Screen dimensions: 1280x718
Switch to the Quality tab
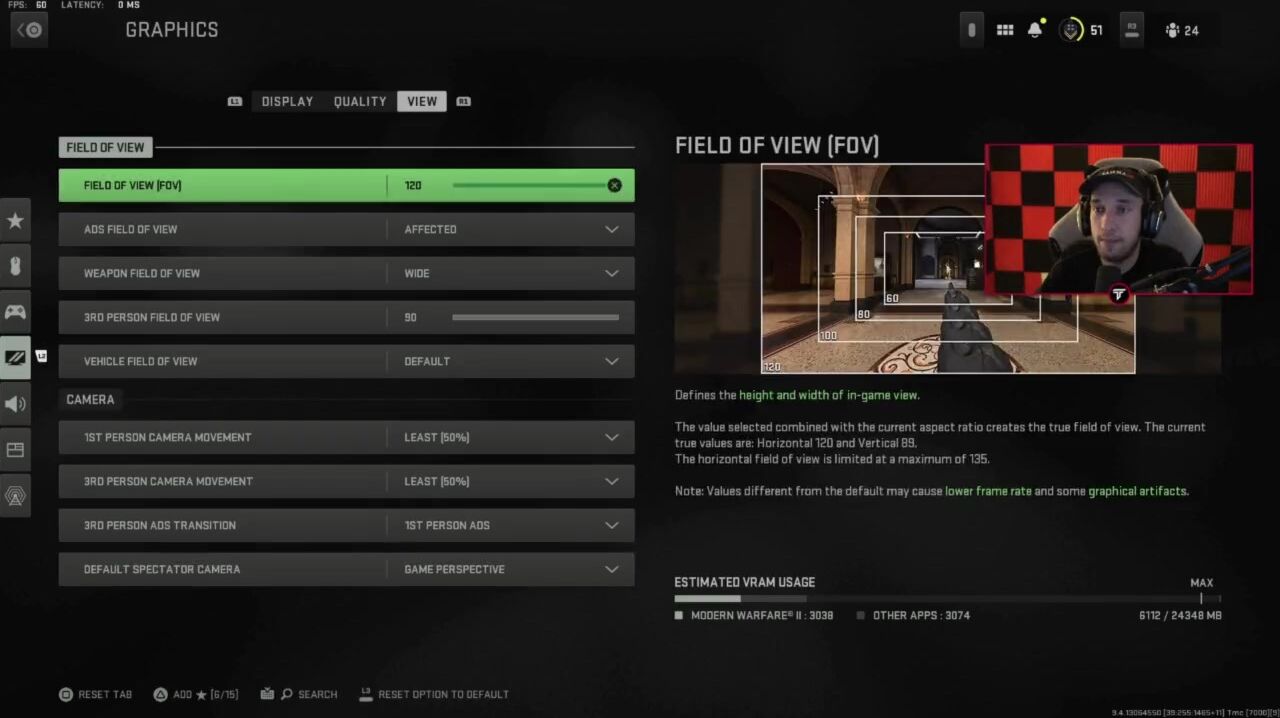click(360, 101)
